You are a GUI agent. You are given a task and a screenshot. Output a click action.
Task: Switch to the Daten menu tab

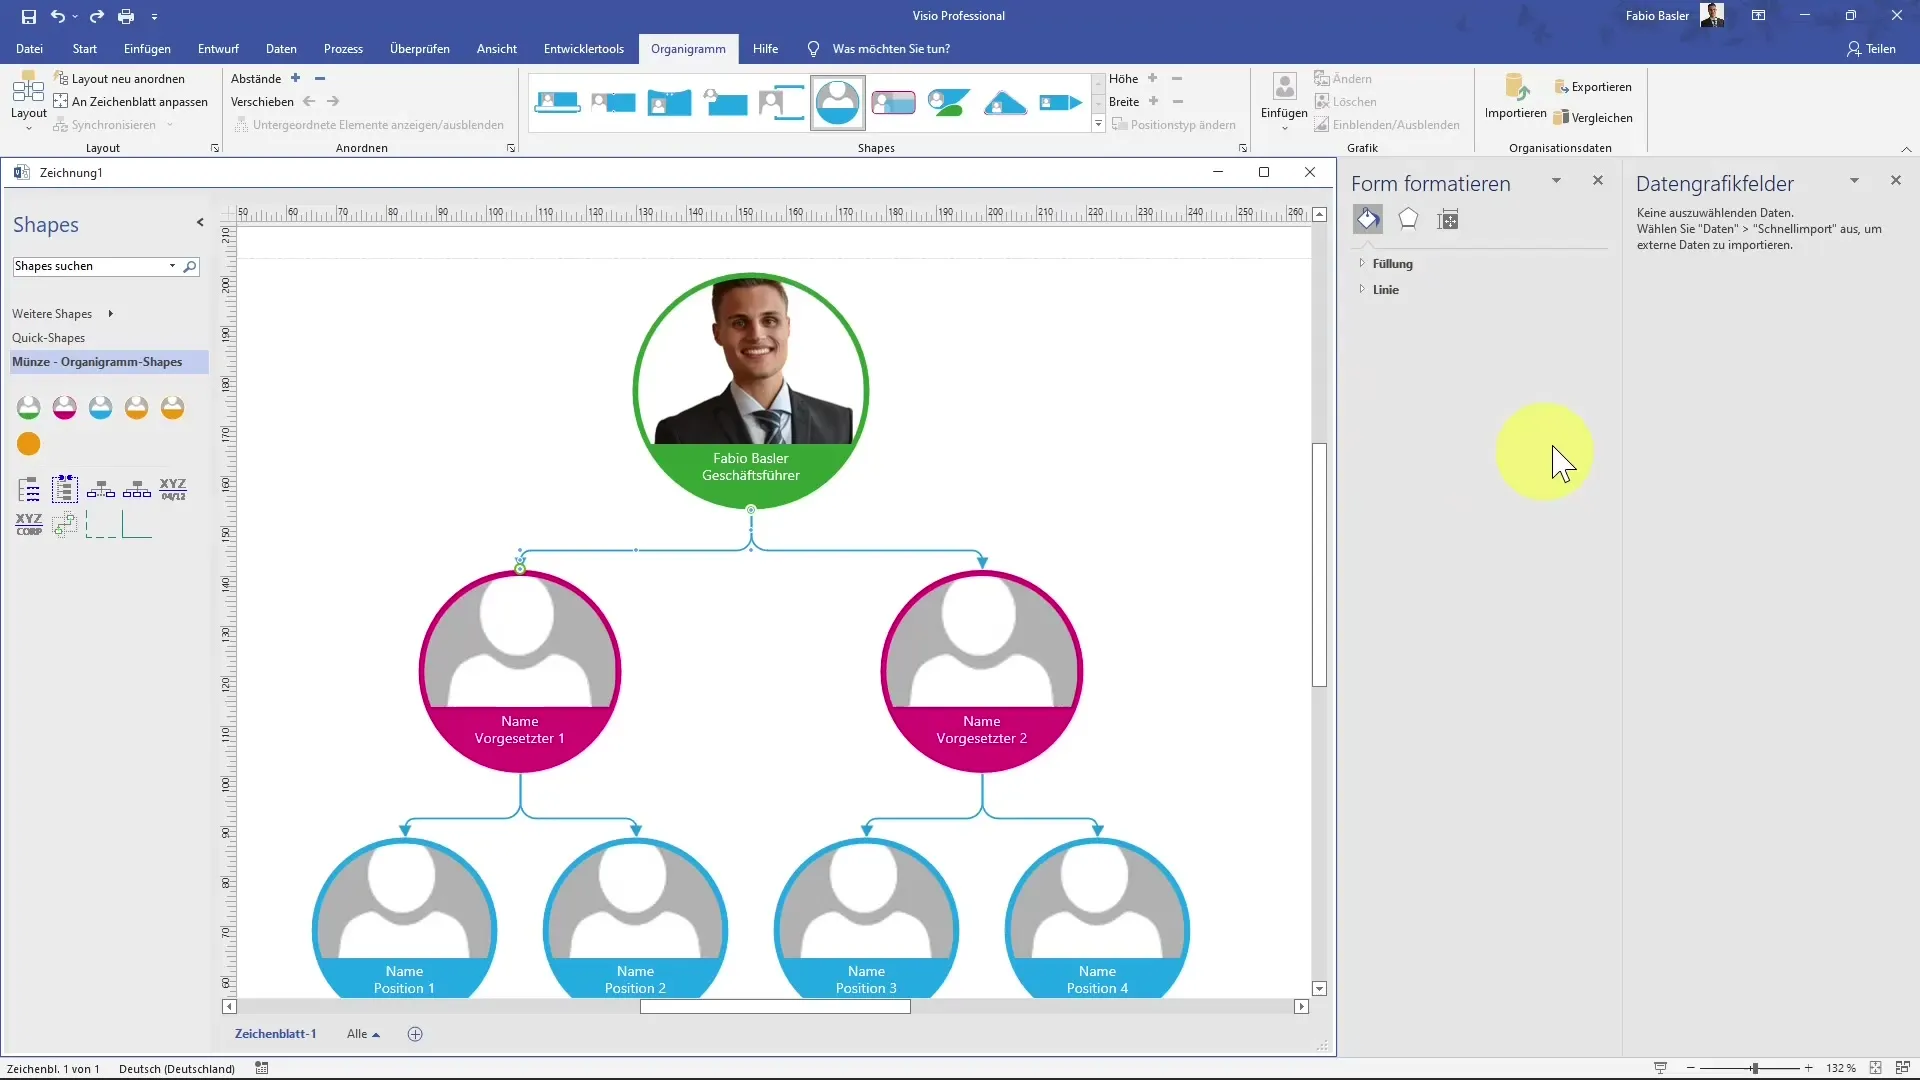coord(281,49)
